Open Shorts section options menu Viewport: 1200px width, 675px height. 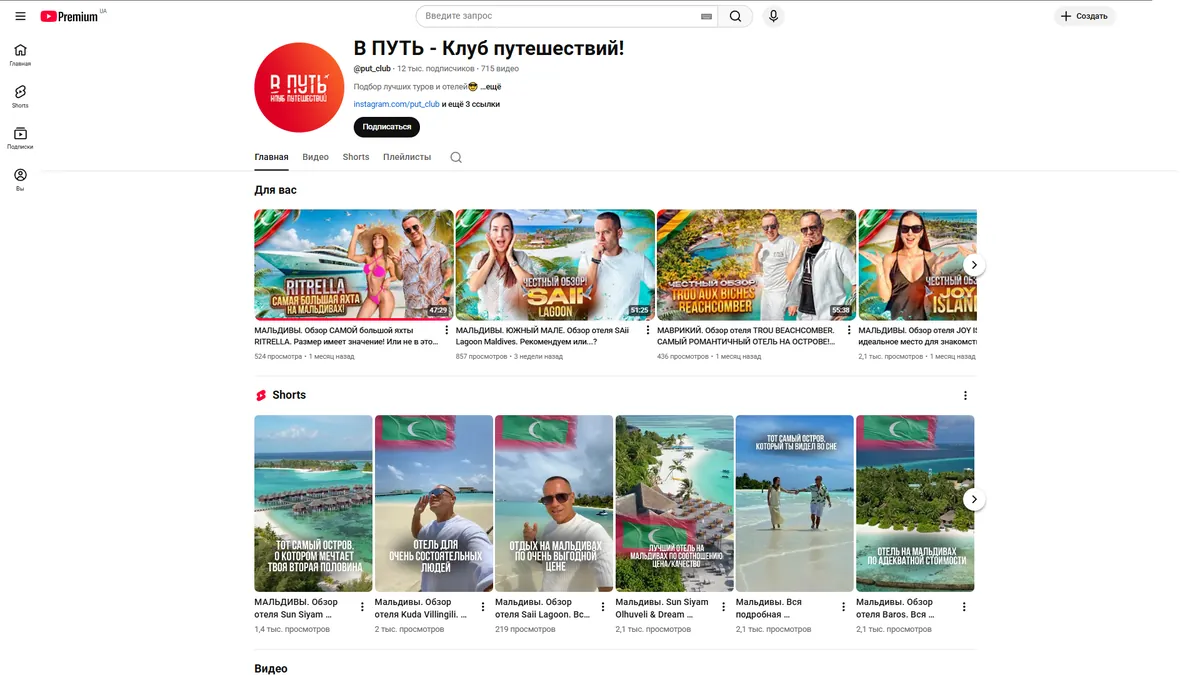(x=965, y=396)
